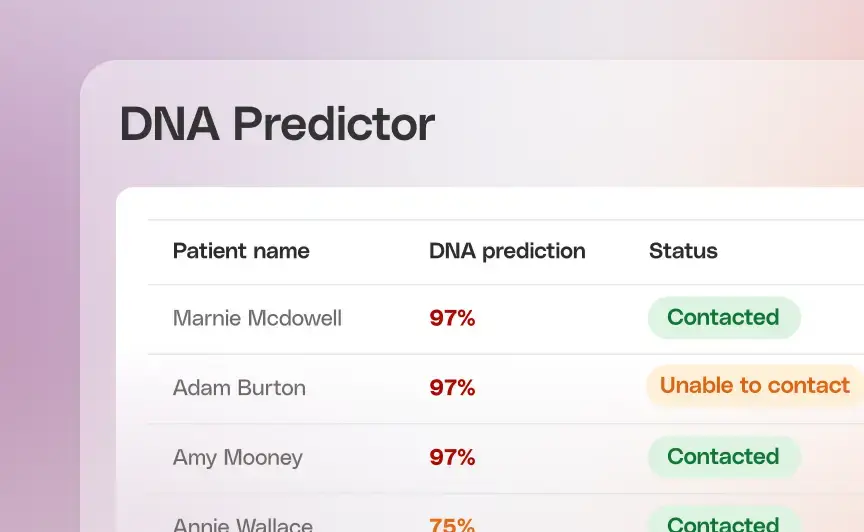Image resolution: width=864 pixels, height=532 pixels.
Task: Select Adam Burton's name
Action: pyautogui.click(x=239, y=388)
